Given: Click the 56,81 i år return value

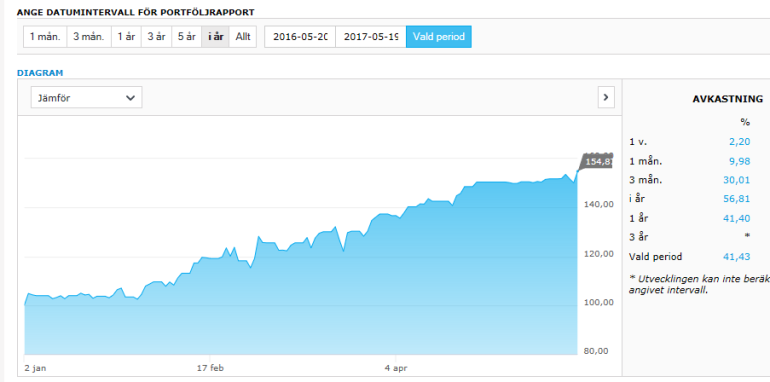Looking at the screenshot, I should 737,198.
